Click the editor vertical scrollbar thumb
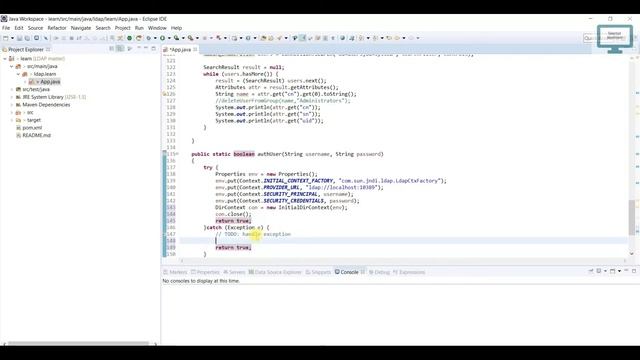This screenshot has width=640, height=360. 632,218
